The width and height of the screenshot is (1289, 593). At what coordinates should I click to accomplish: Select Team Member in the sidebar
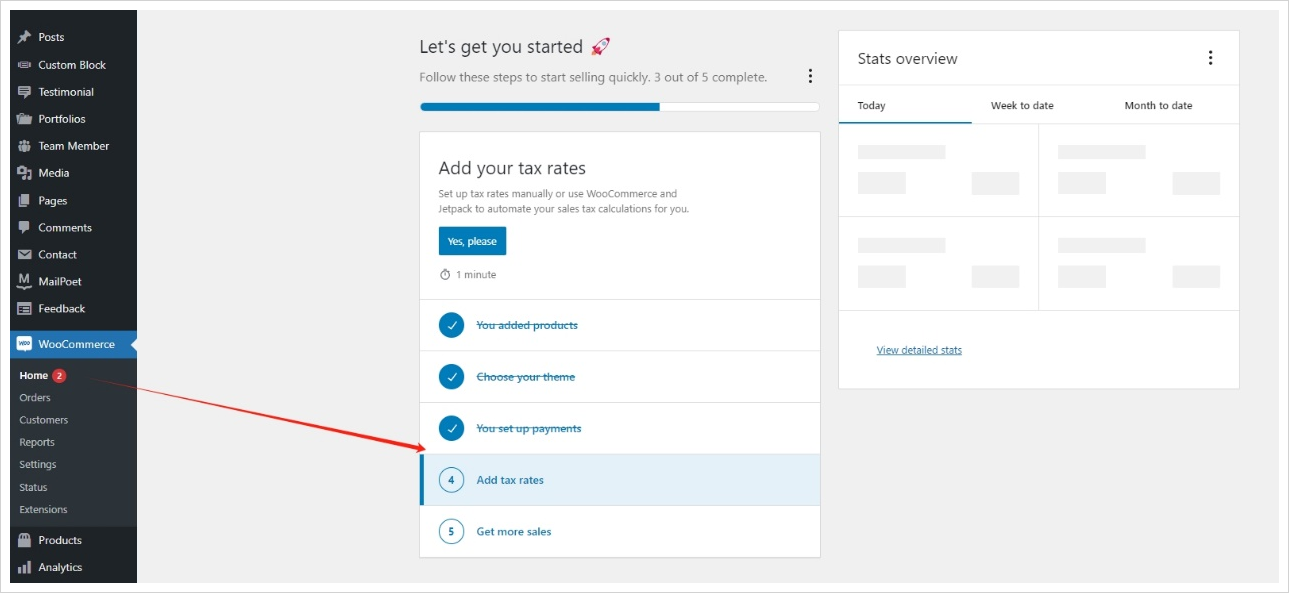[x=74, y=146]
